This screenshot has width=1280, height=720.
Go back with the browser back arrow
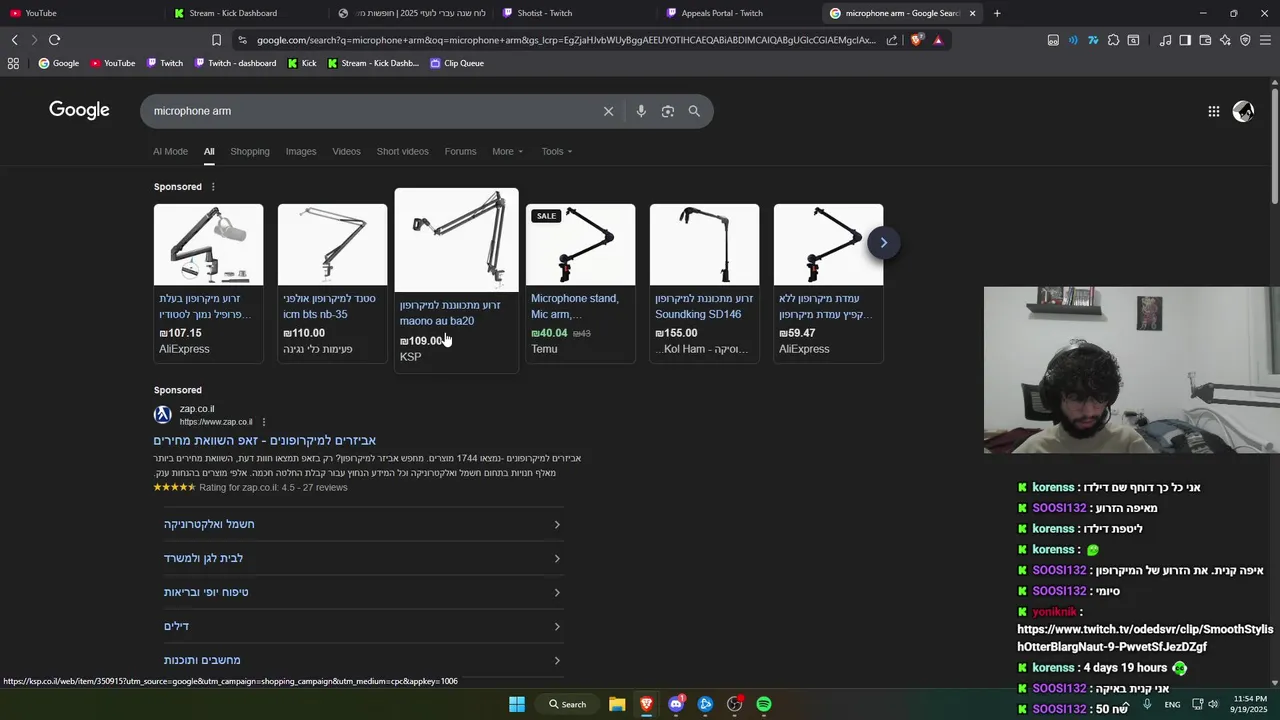click(14, 40)
